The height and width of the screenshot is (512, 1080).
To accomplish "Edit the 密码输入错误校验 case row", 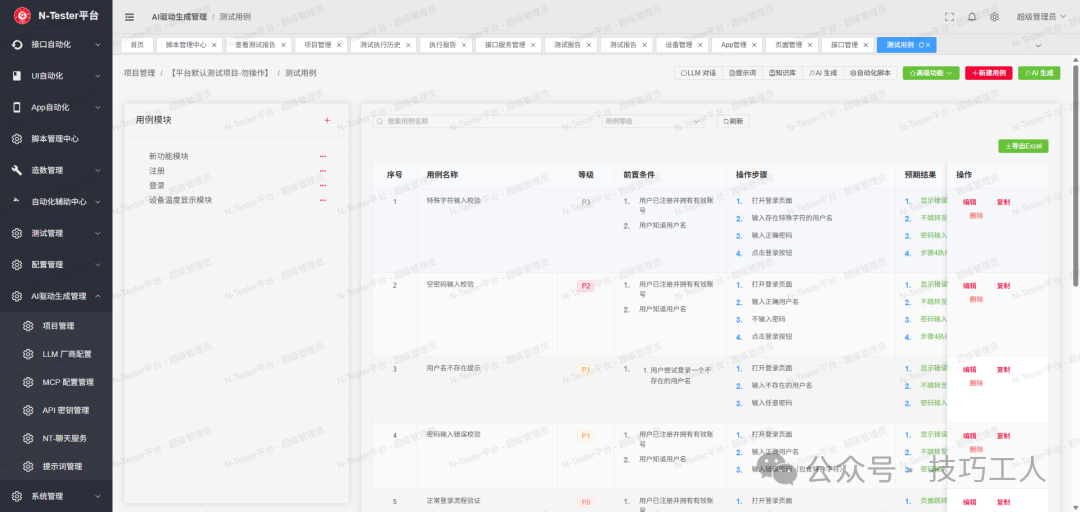I will [x=969, y=436].
